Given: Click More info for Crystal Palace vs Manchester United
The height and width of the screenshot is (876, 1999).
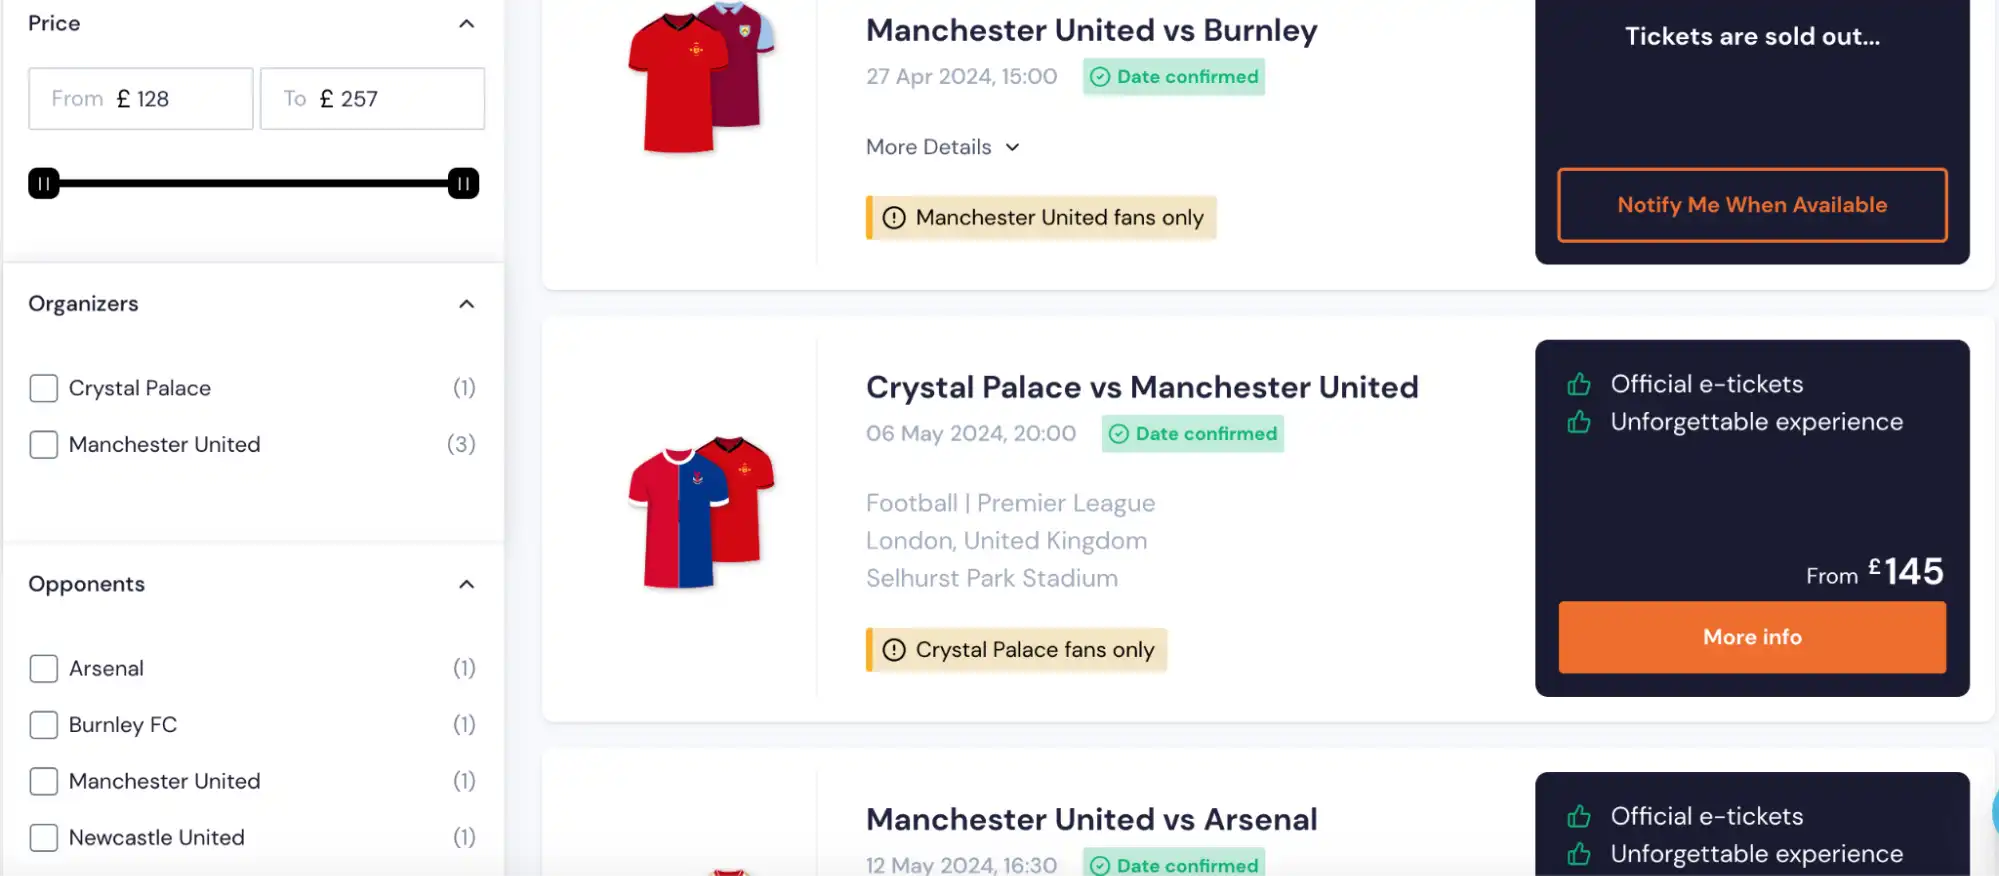Looking at the screenshot, I should 1752,637.
